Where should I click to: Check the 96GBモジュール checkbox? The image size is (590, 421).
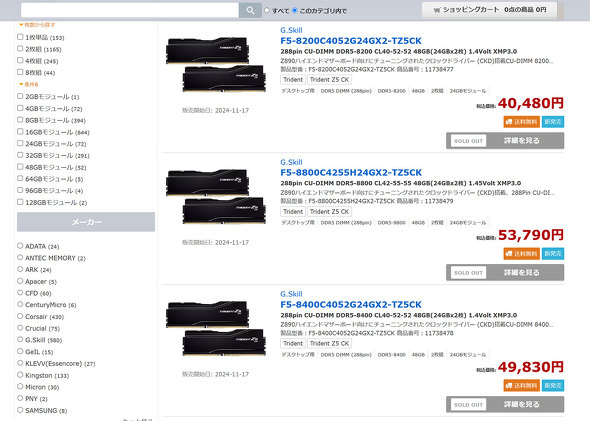click(x=20, y=190)
